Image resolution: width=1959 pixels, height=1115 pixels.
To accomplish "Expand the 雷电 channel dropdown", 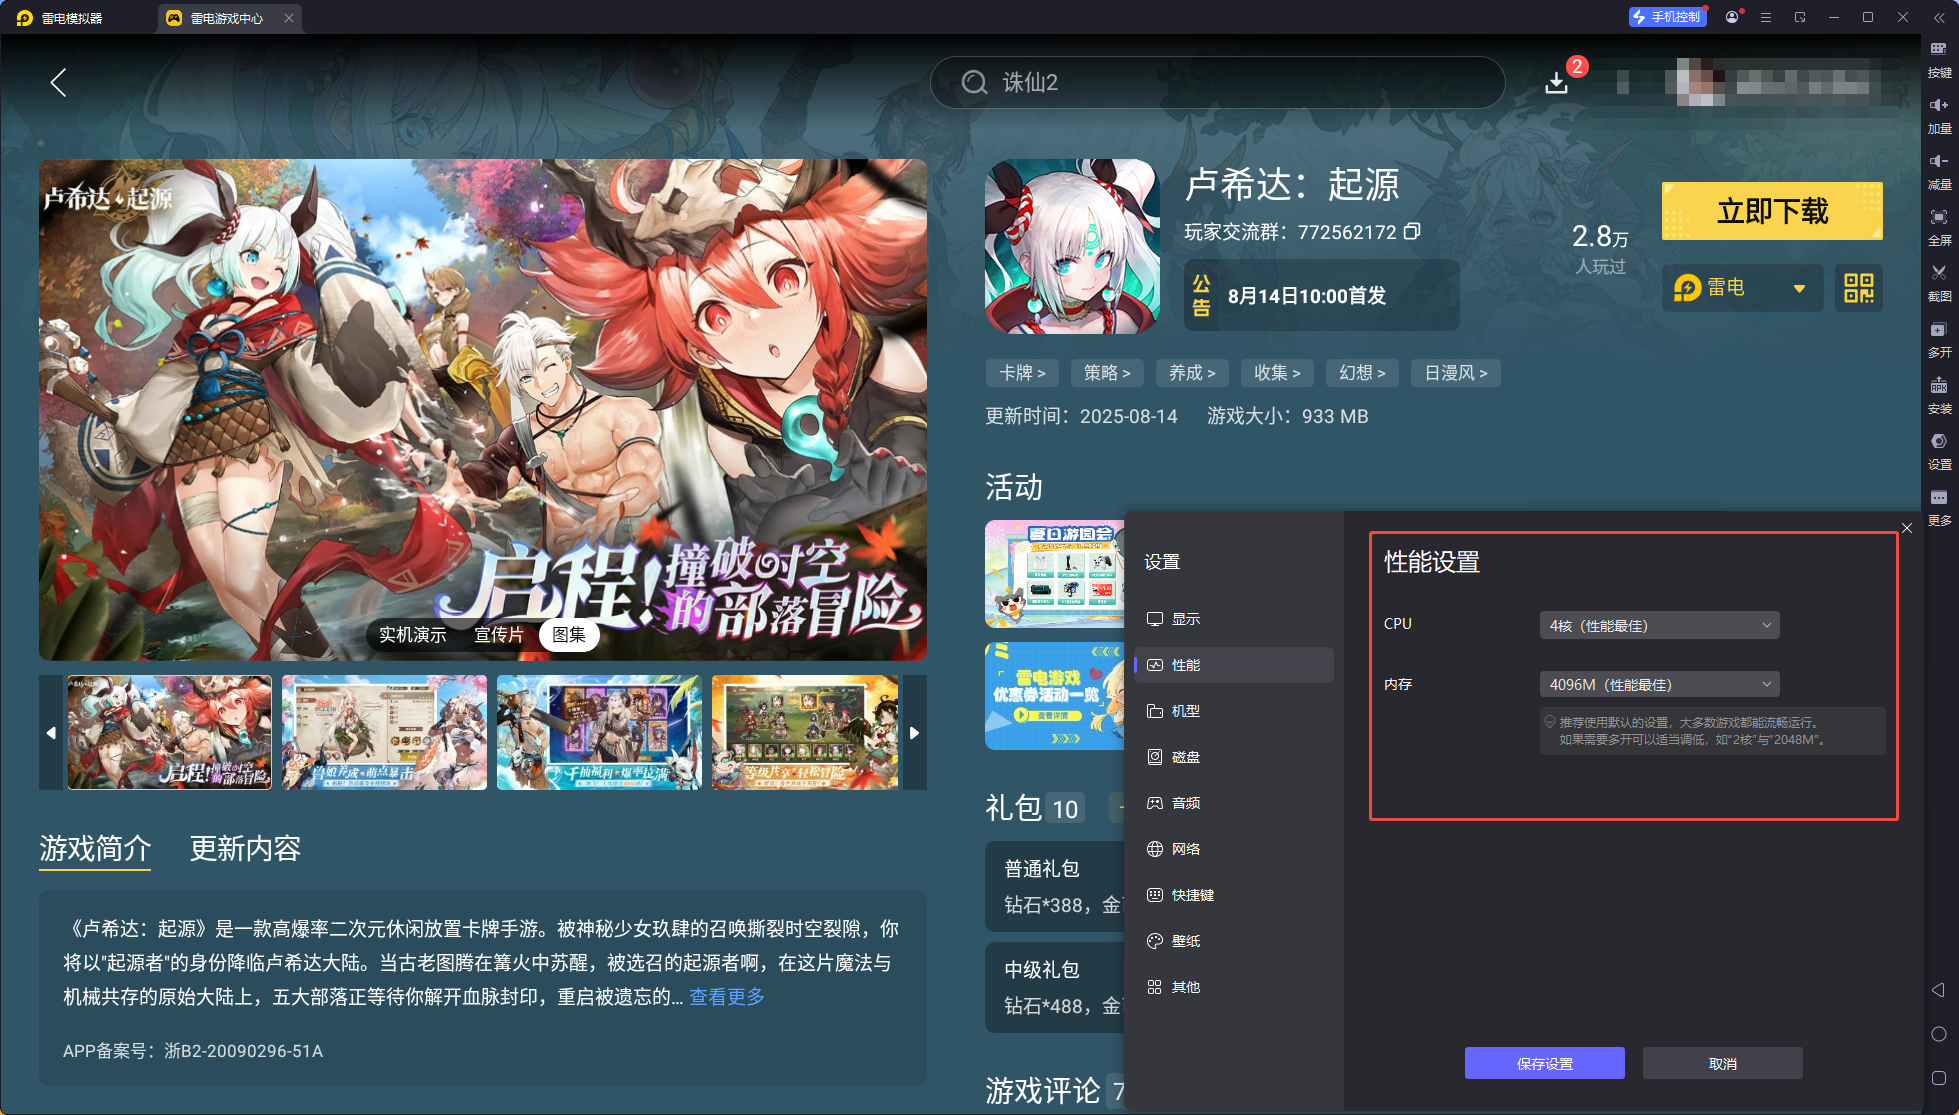I will 1742,288.
